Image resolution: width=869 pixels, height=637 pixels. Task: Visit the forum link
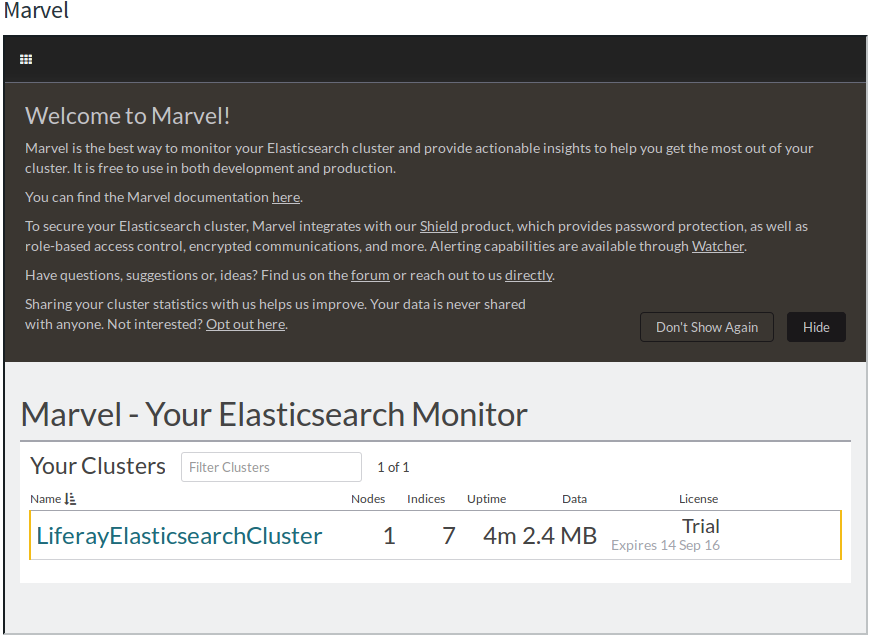coord(370,275)
